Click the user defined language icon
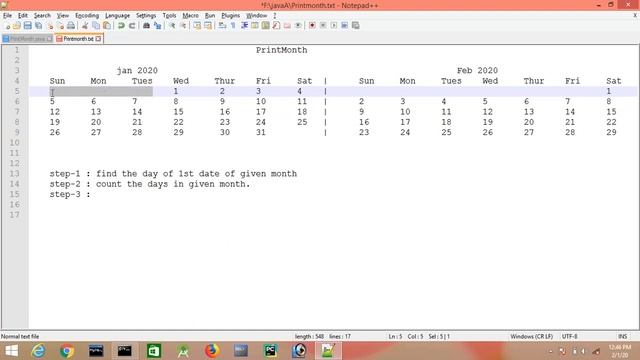 point(255,26)
